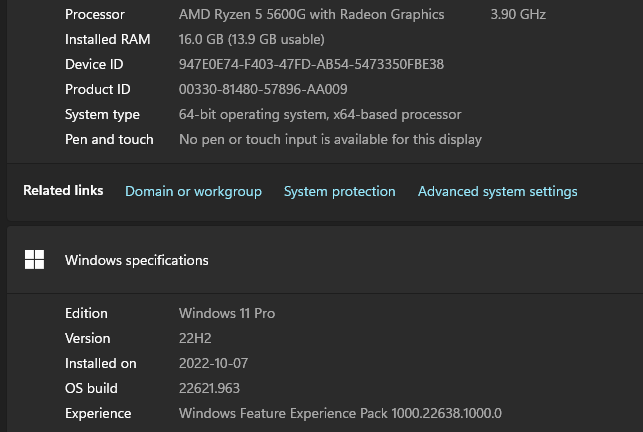The image size is (643, 432).
Task: Select the No pen or touch input text
Action: (330, 139)
